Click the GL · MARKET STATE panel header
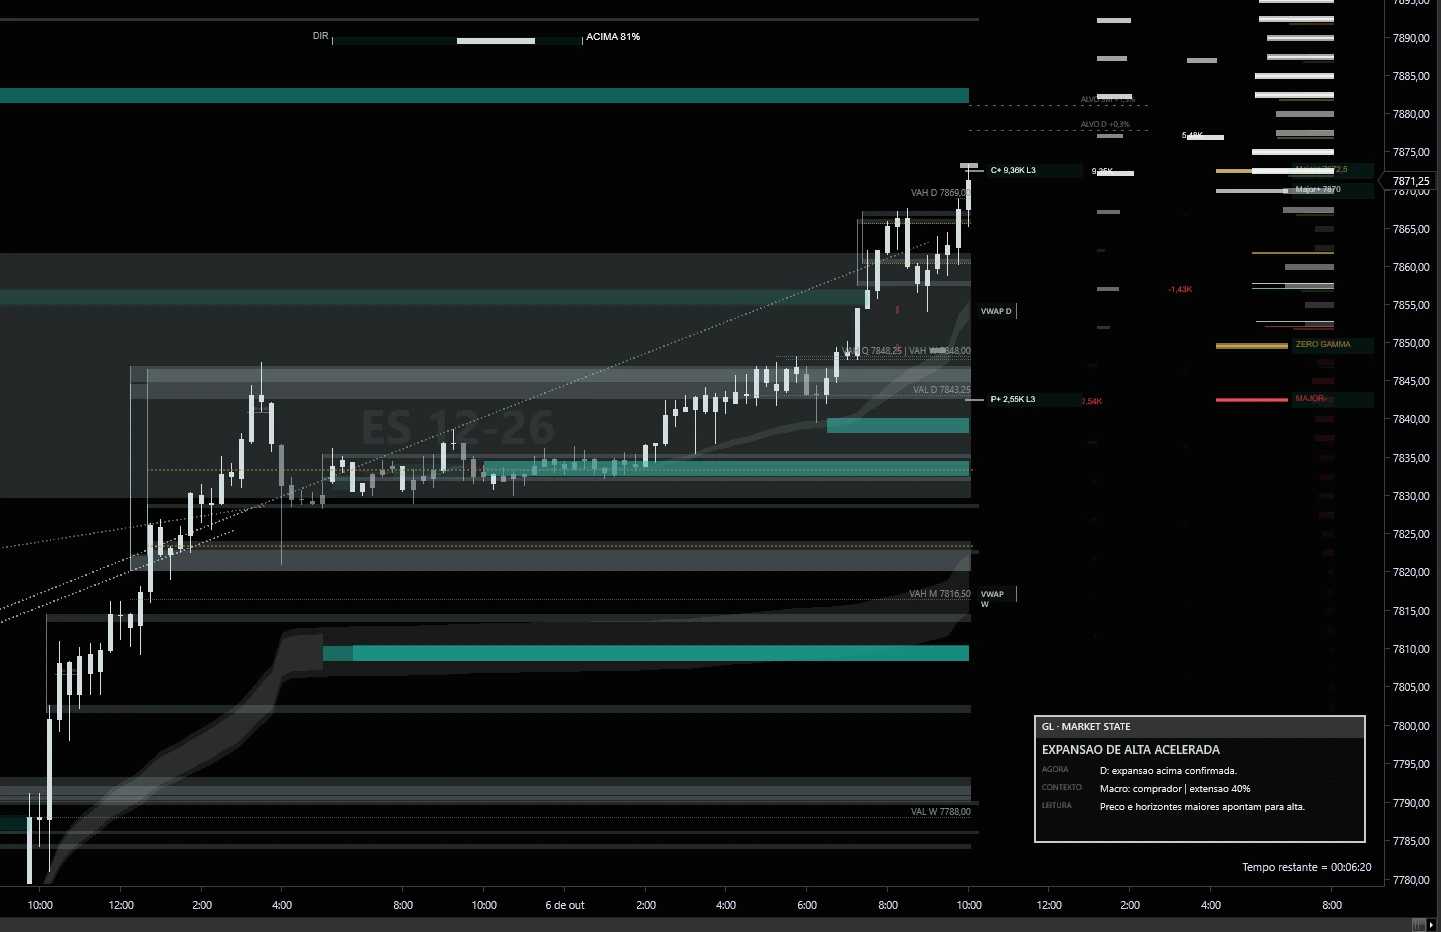The height and width of the screenshot is (932, 1441). coord(1200,727)
